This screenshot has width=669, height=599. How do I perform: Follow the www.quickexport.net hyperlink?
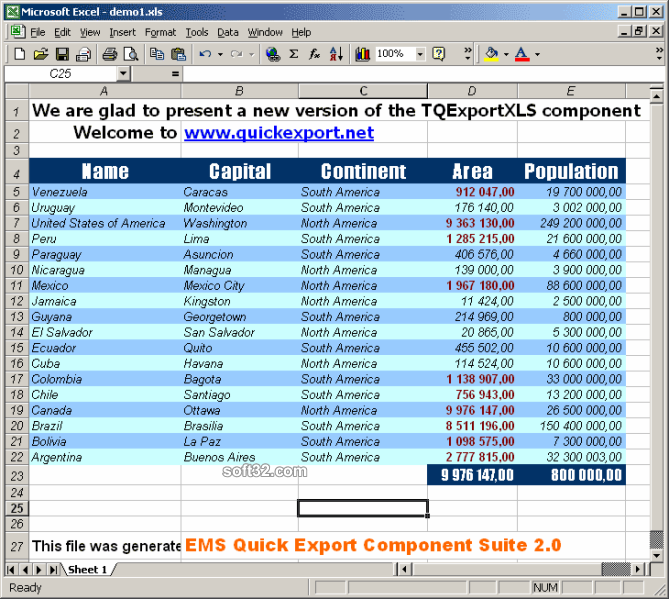[x=279, y=133]
